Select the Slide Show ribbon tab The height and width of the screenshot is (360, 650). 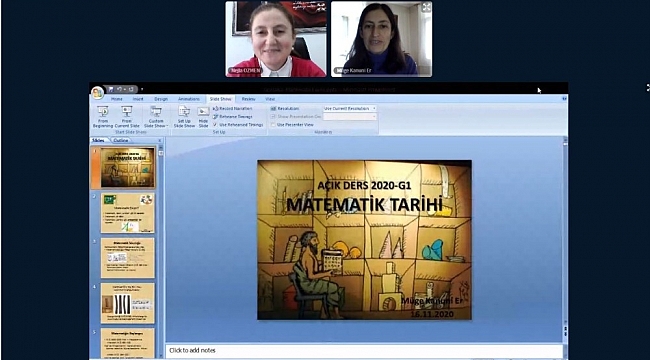coord(221,99)
